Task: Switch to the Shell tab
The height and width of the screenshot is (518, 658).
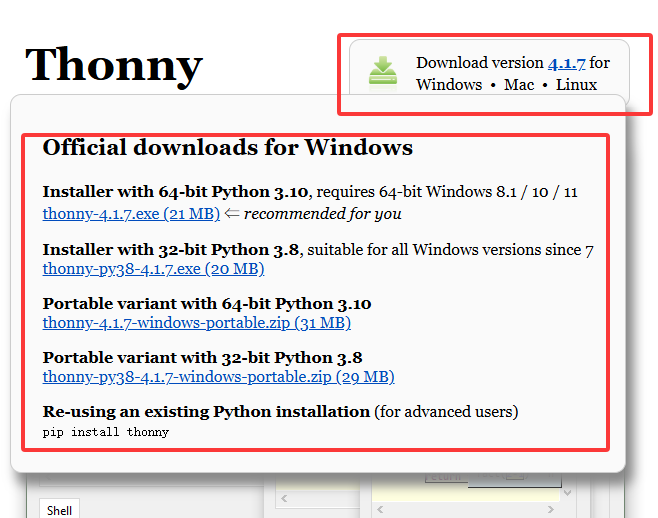Action: (x=59, y=510)
